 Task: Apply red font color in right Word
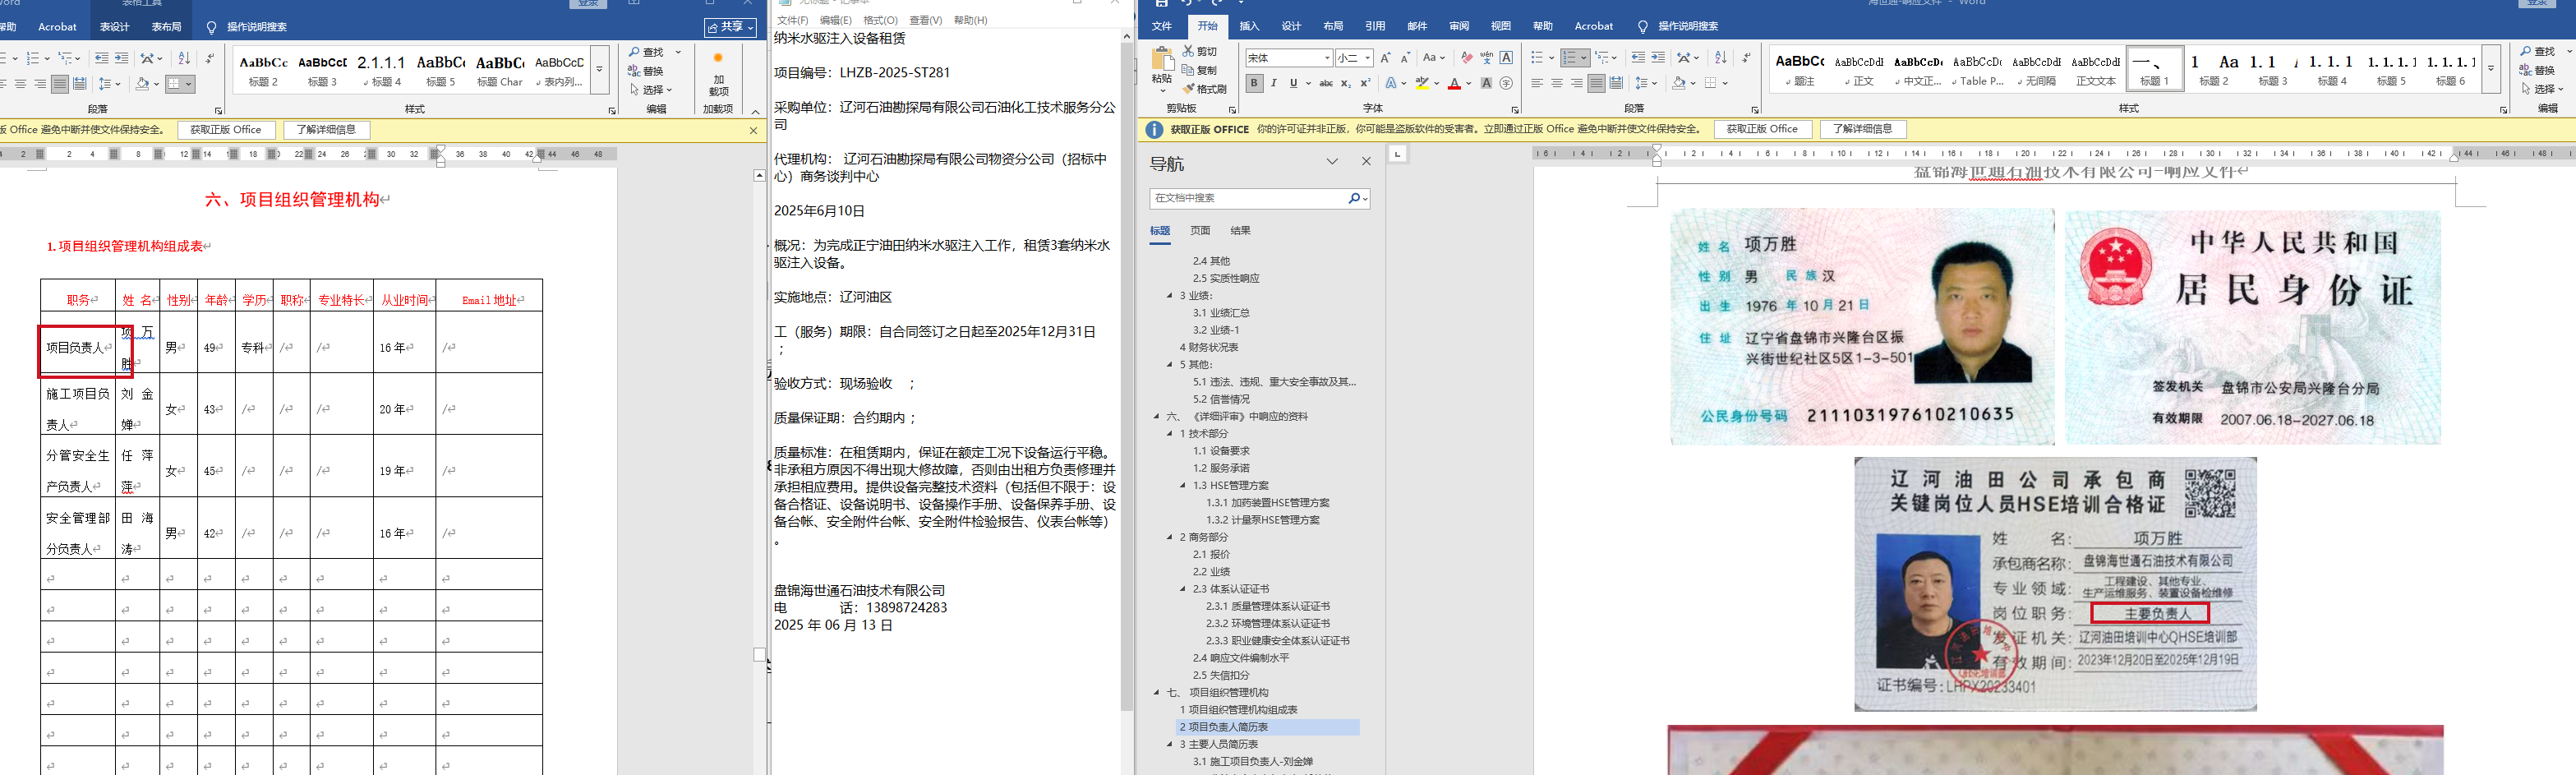(x=1454, y=83)
